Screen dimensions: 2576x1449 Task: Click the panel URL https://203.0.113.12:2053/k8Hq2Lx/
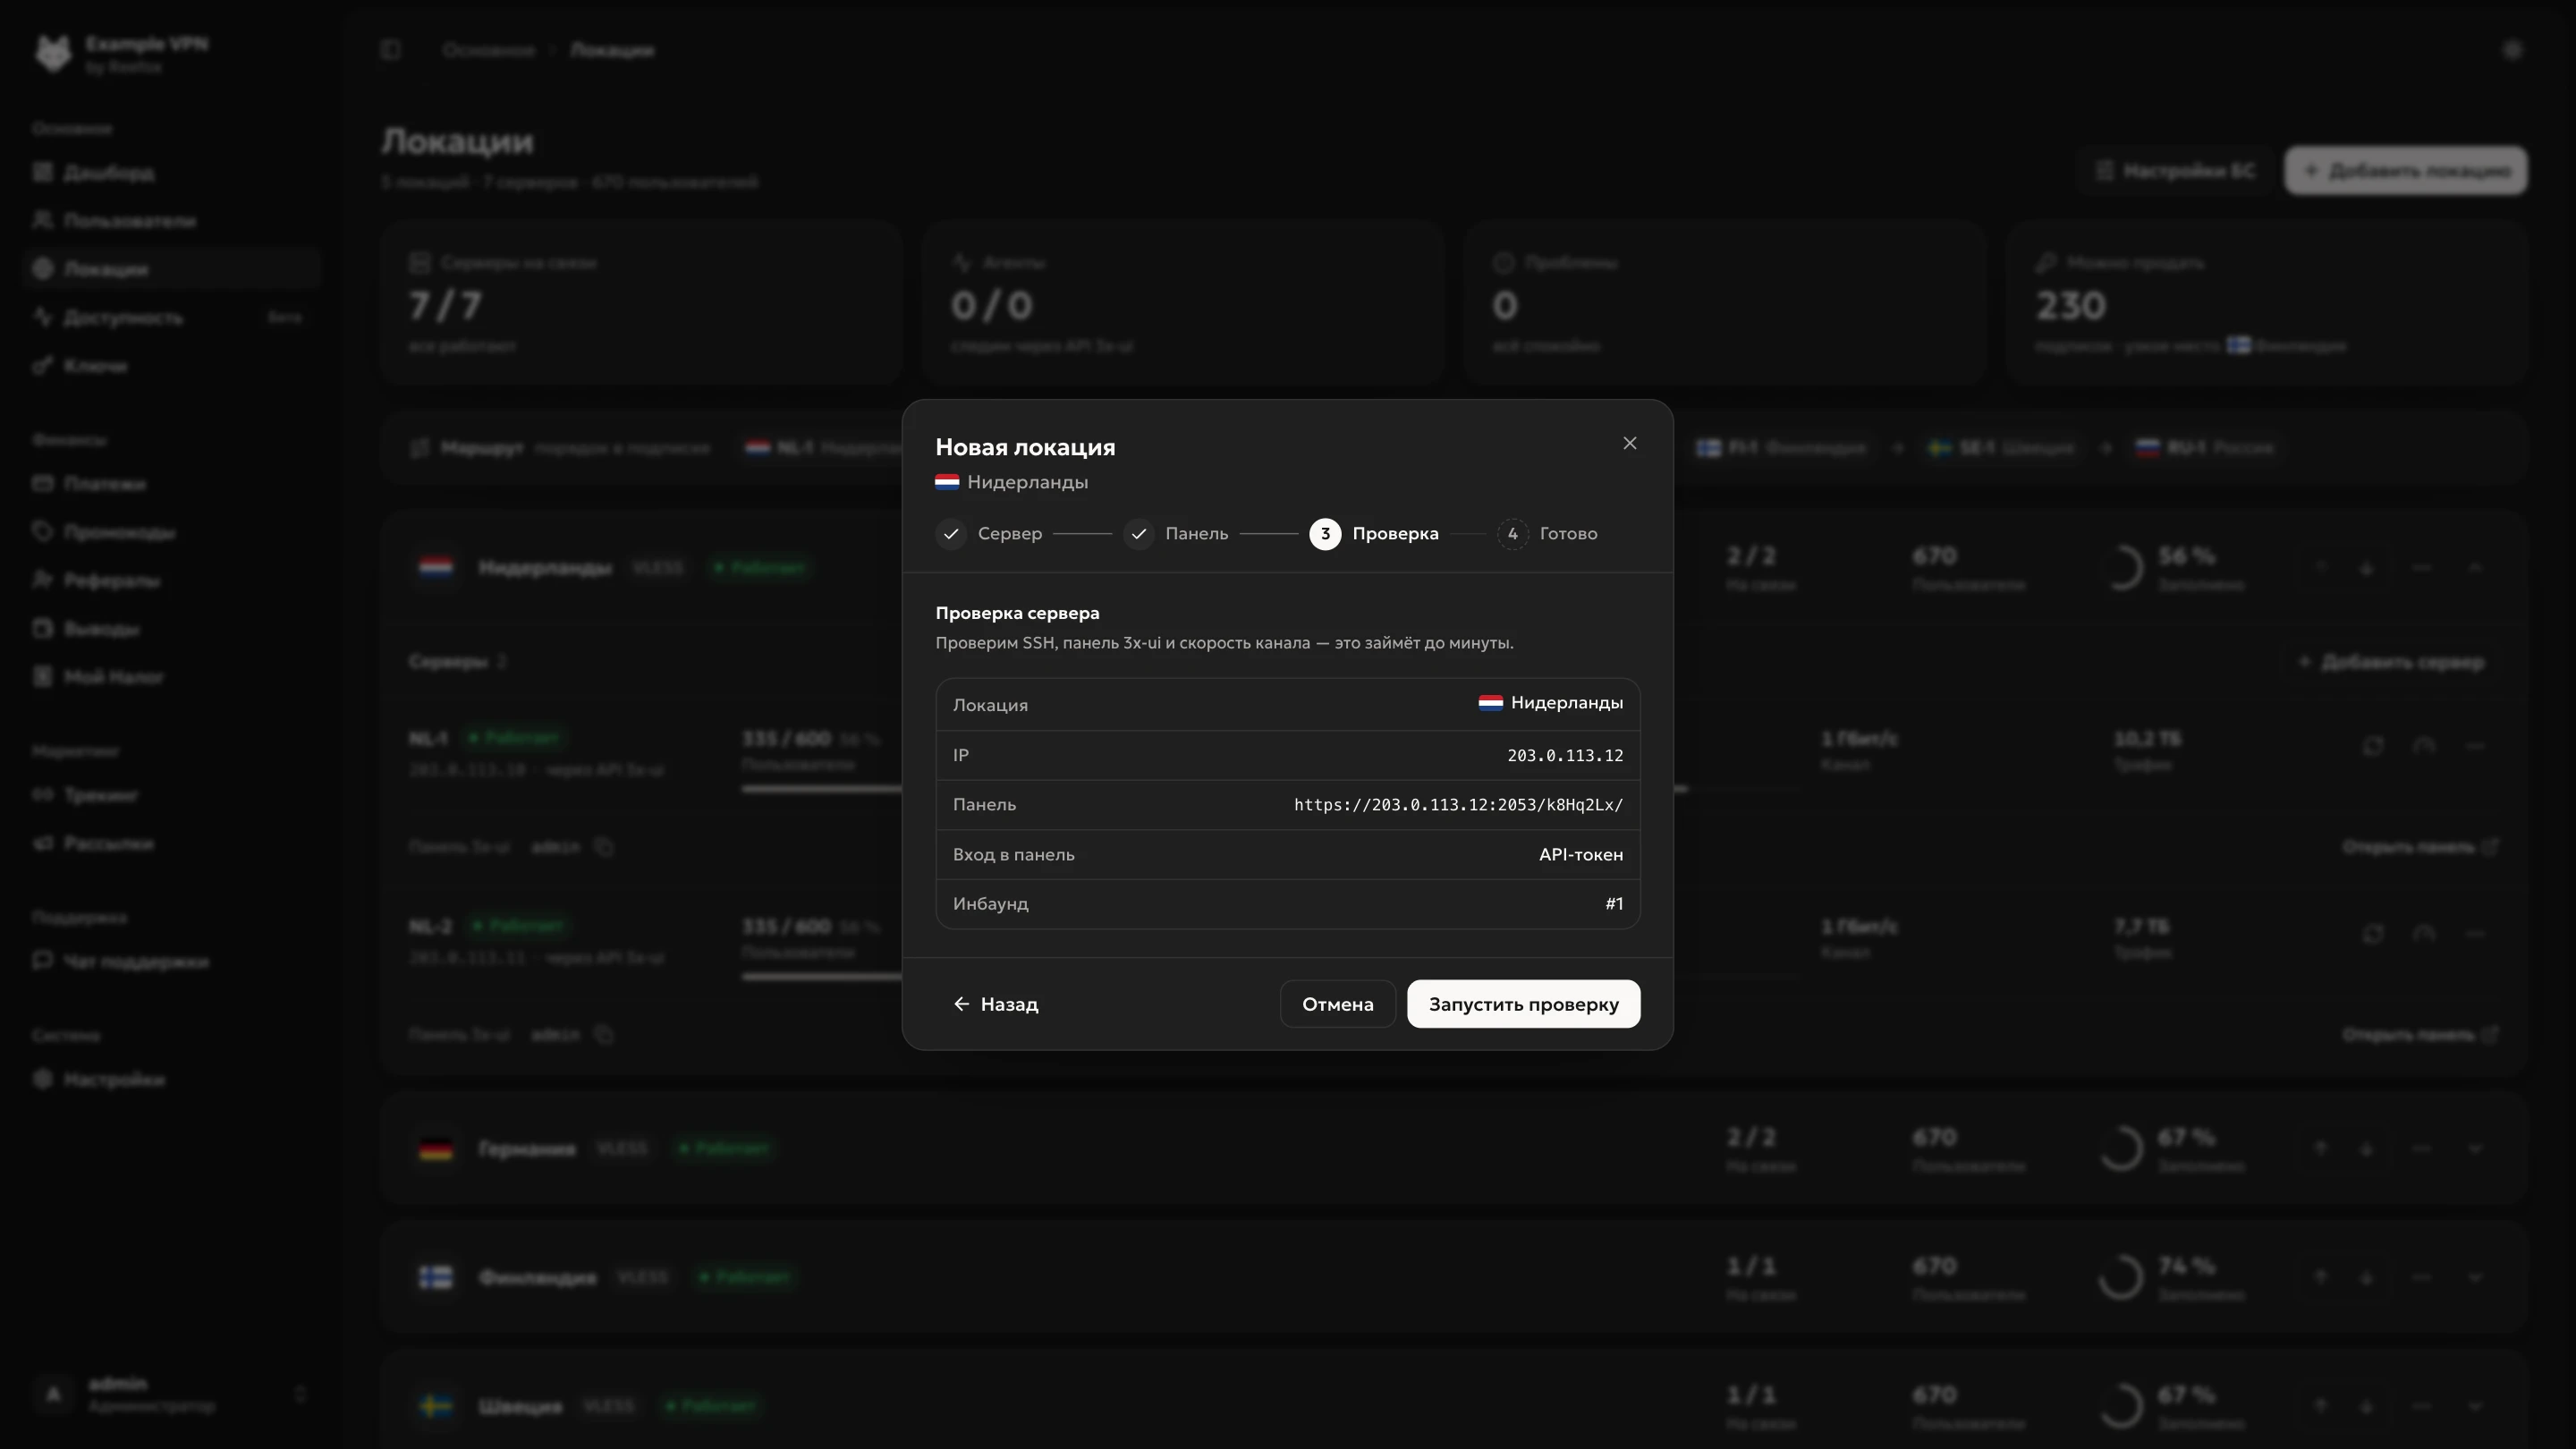click(x=1458, y=805)
